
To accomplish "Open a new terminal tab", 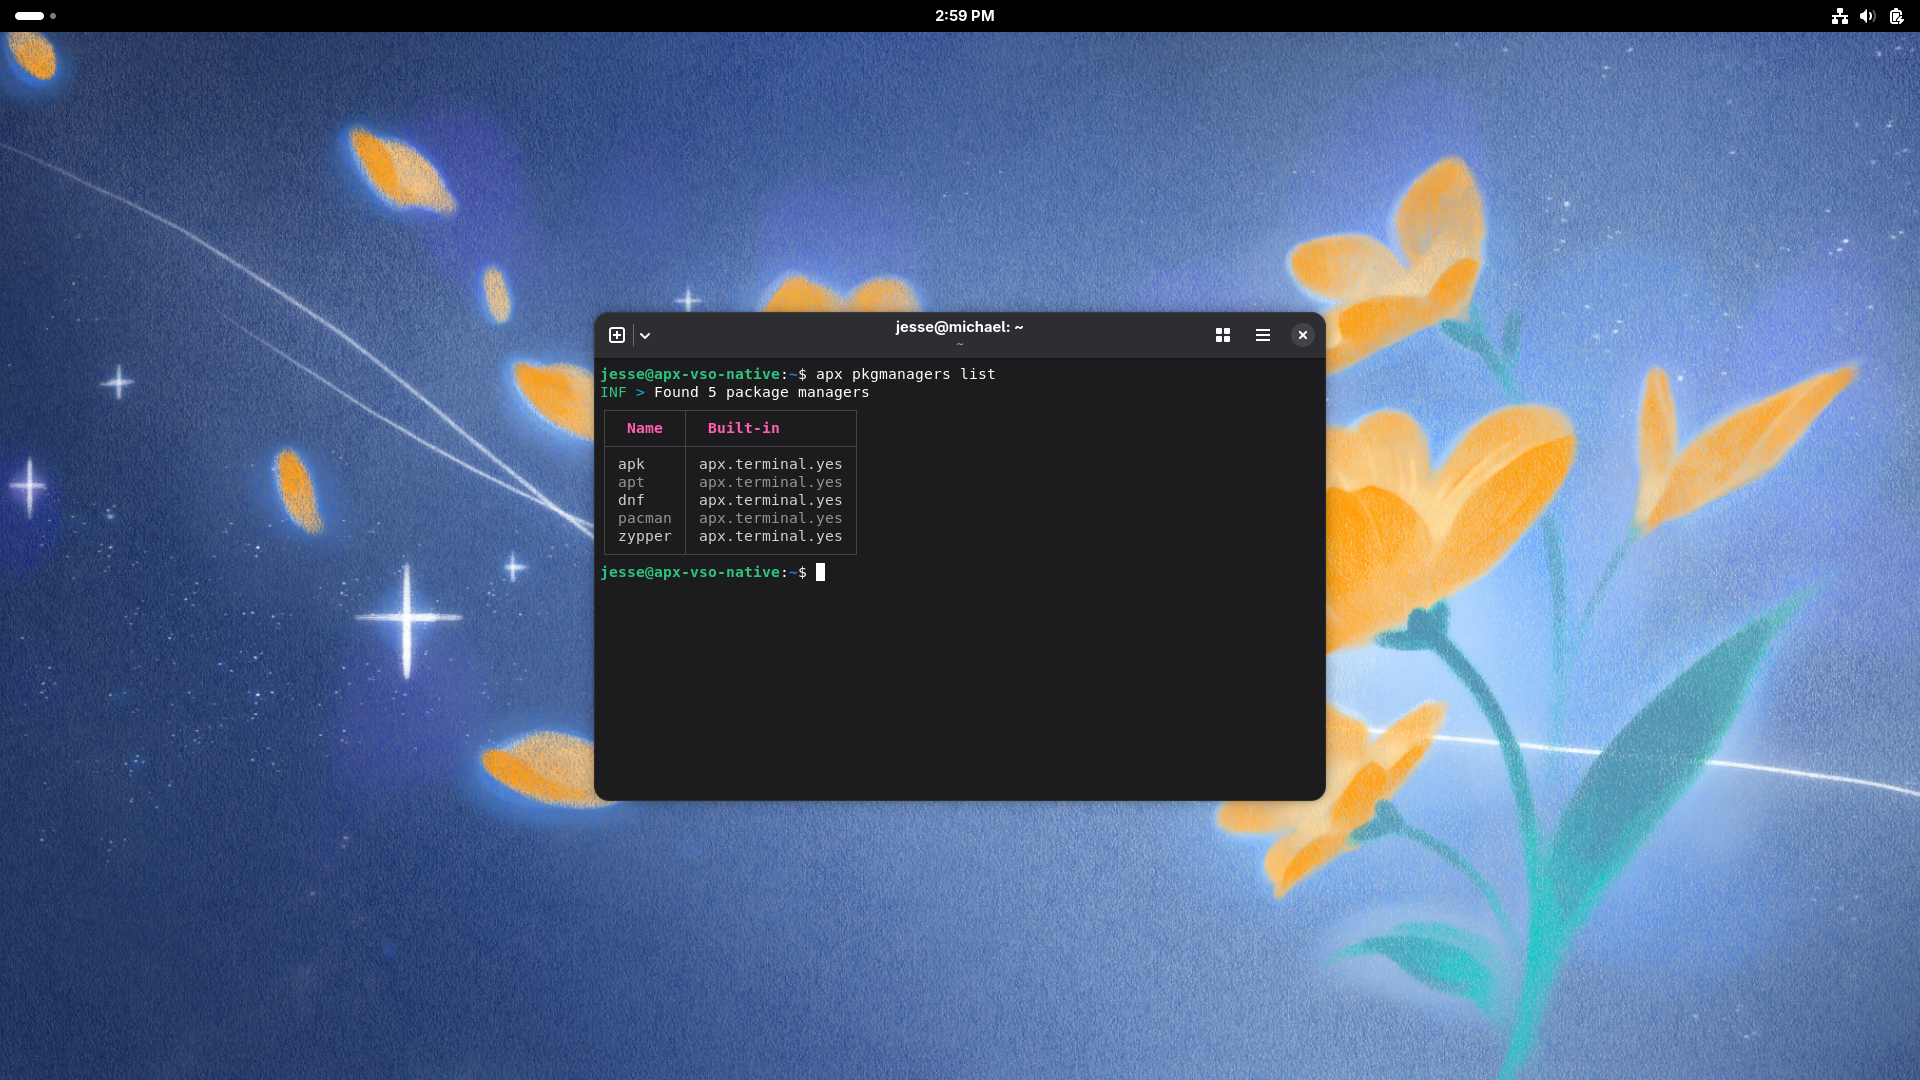I will coord(617,335).
